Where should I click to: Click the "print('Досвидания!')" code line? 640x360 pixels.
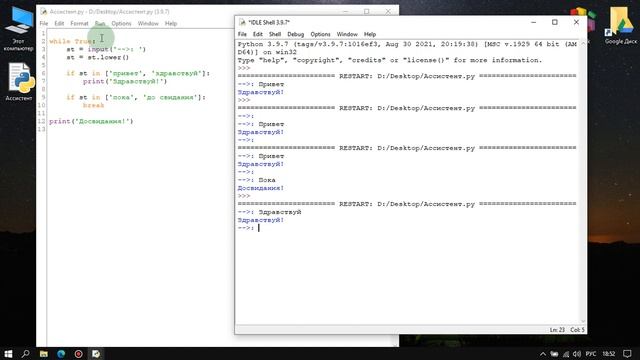point(91,121)
